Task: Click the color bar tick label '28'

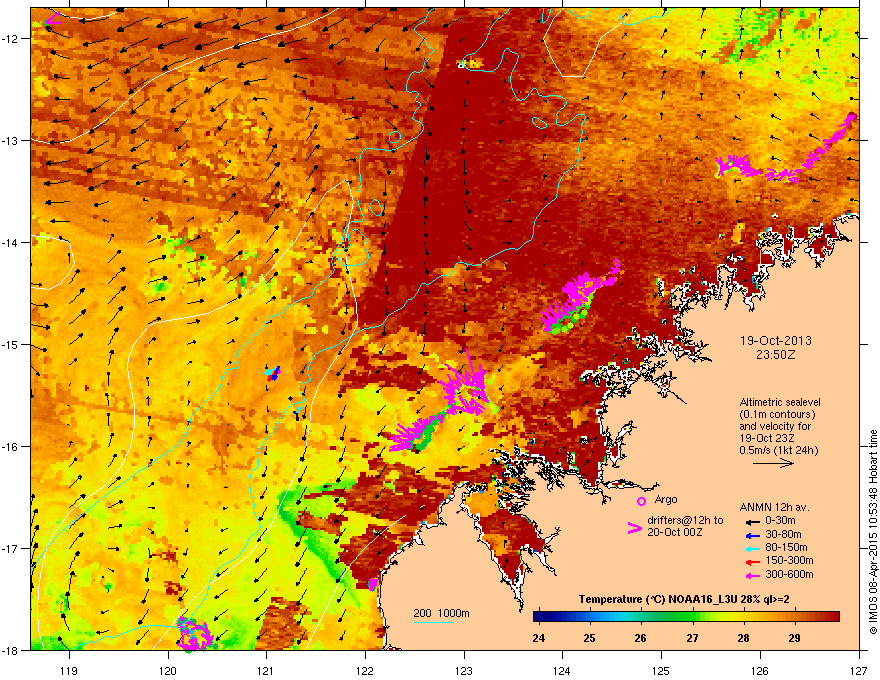Action: (743, 638)
